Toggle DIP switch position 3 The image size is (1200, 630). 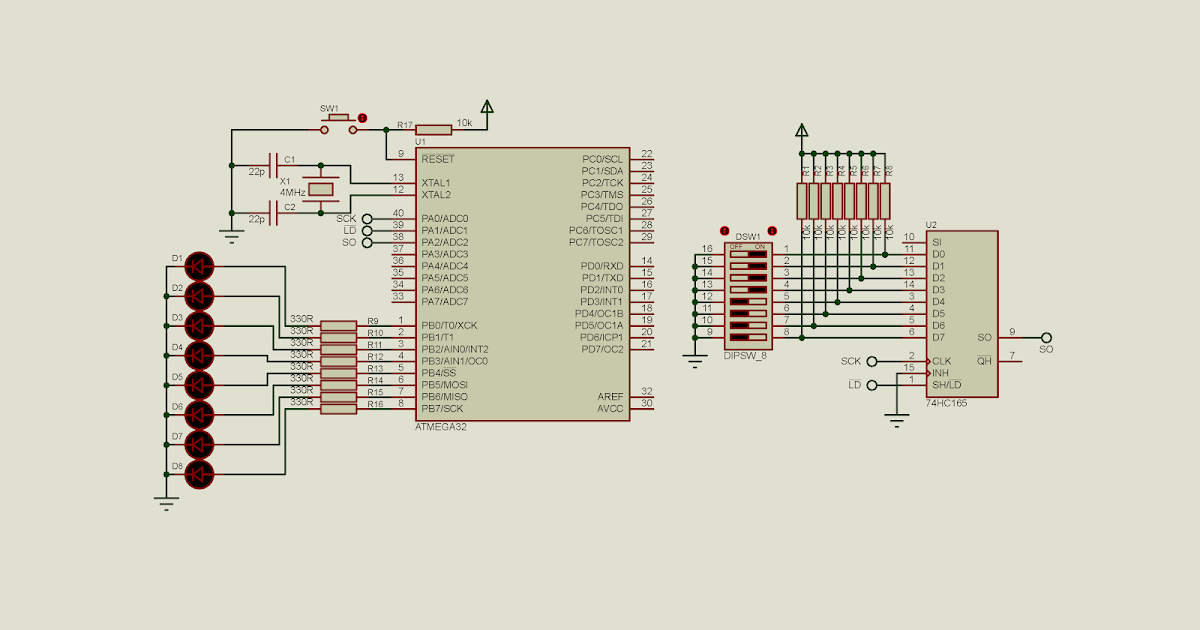[x=748, y=278]
